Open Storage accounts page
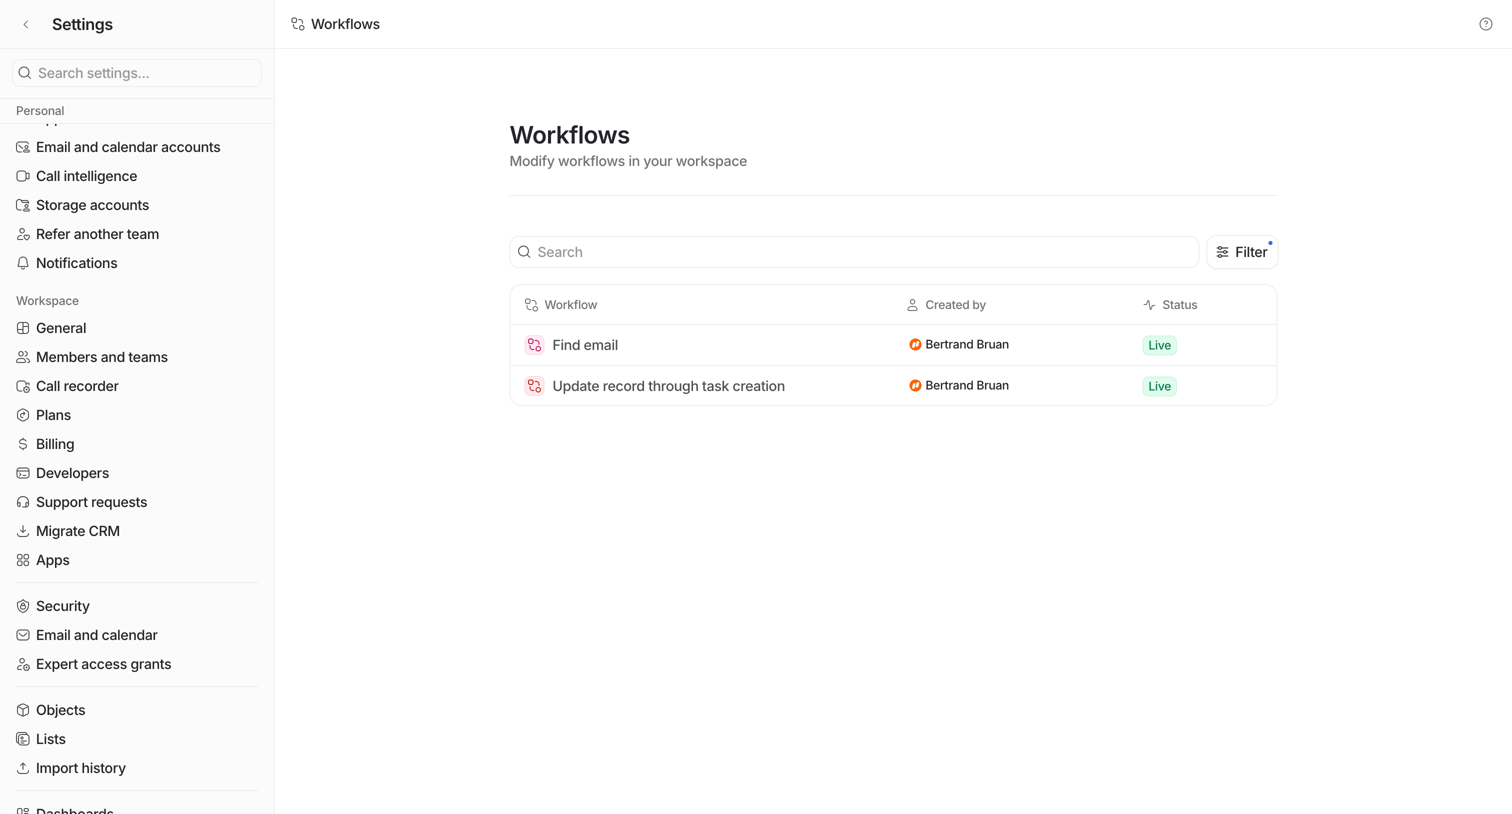Image resolution: width=1512 pixels, height=814 pixels. point(92,205)
